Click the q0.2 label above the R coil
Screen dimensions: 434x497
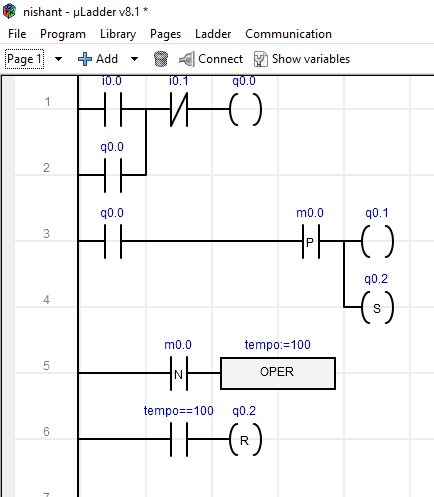click(x=244, y=411)
